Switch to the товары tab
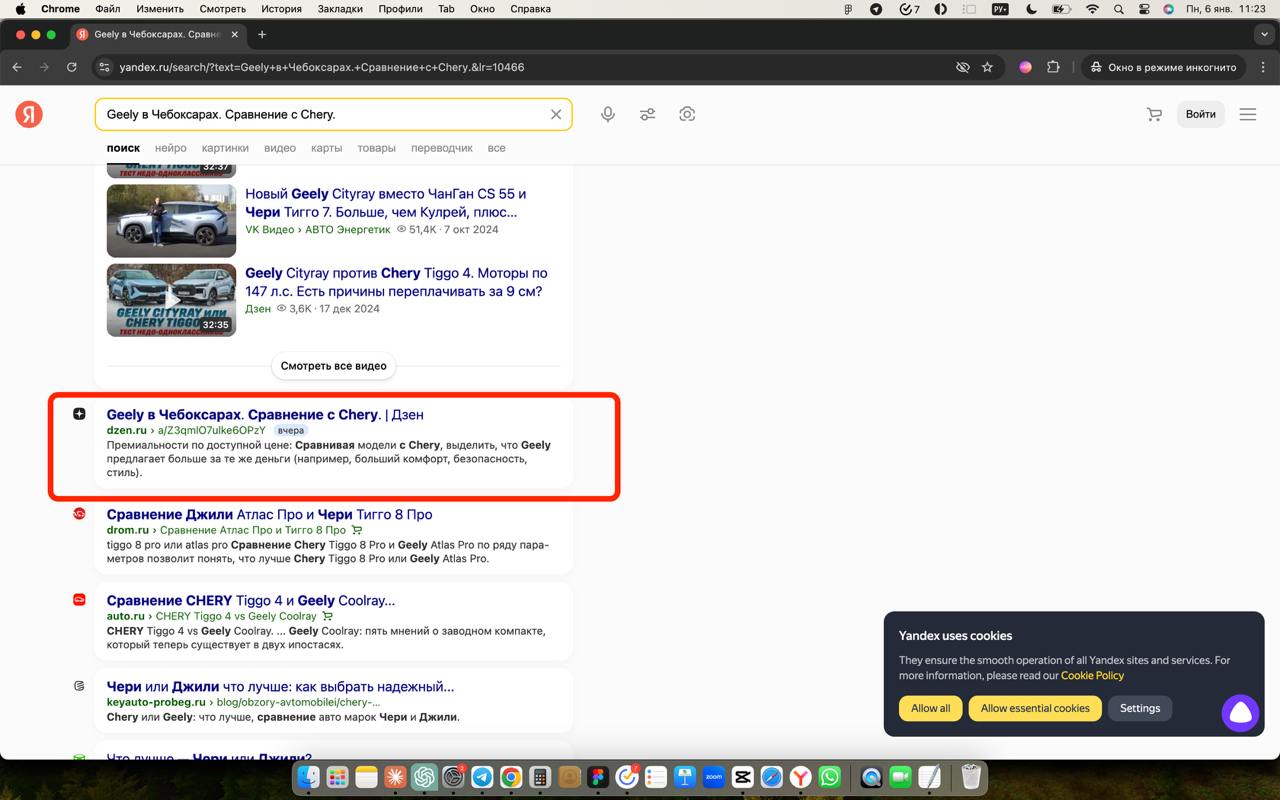Image resolution: width=1280 pixels, height=800 pixels. [377, 148]
